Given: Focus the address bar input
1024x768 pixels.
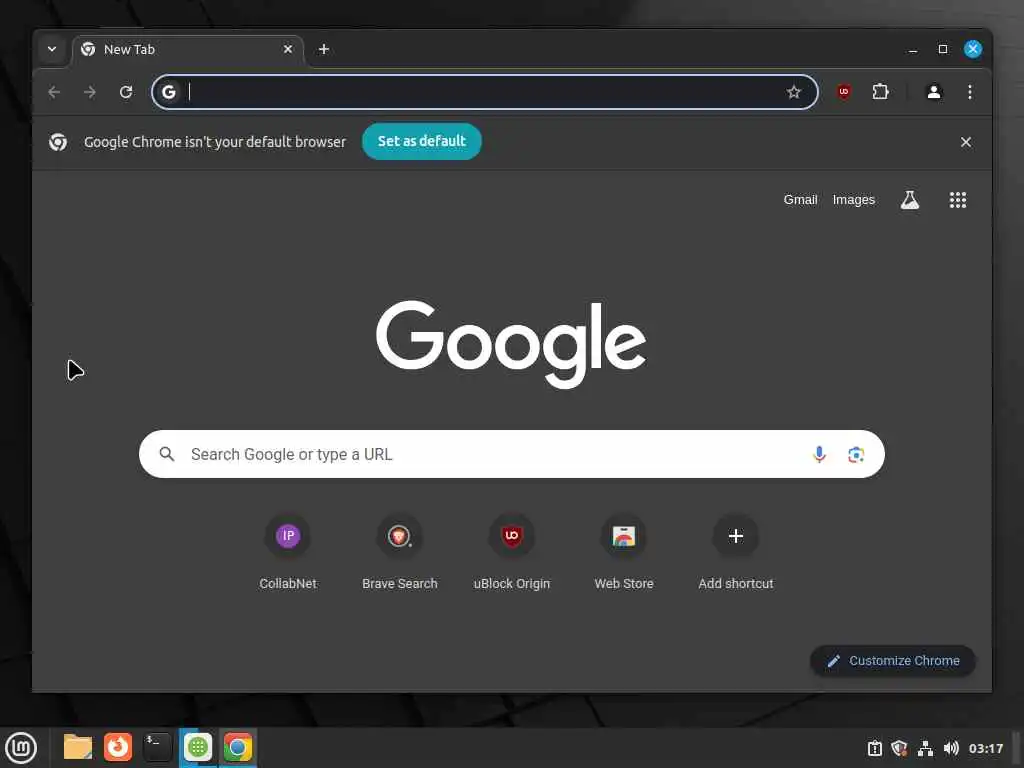Looking at the screenshot, I should [x=483, y=92].
